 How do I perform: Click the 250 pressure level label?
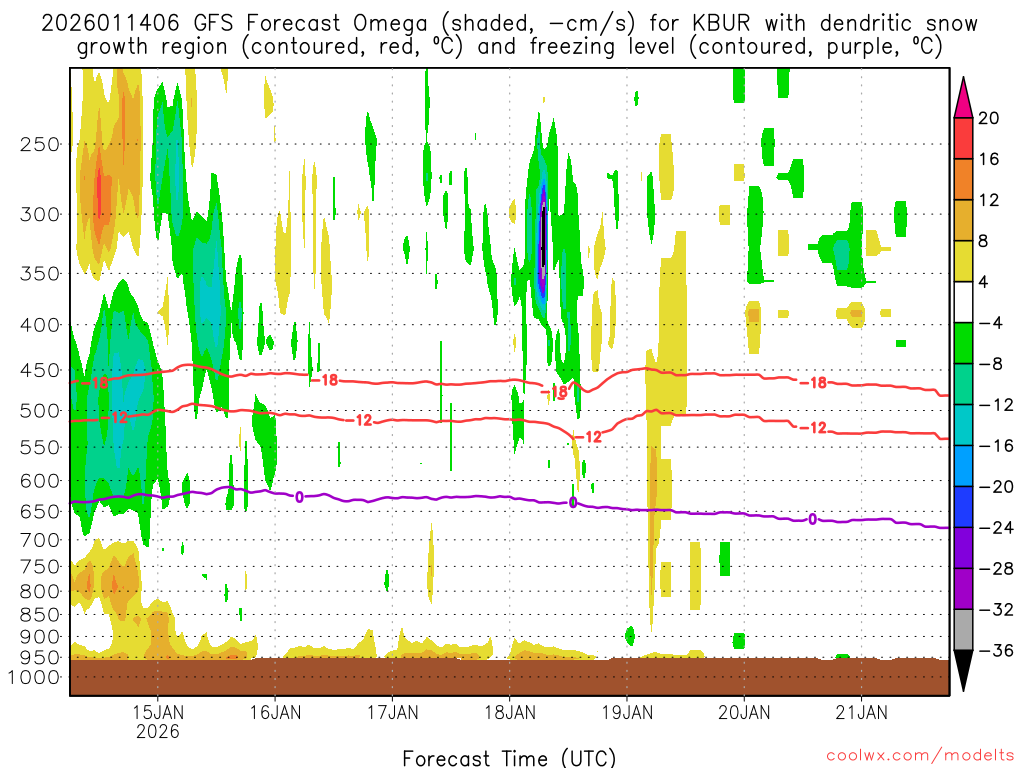coord(40,144)
